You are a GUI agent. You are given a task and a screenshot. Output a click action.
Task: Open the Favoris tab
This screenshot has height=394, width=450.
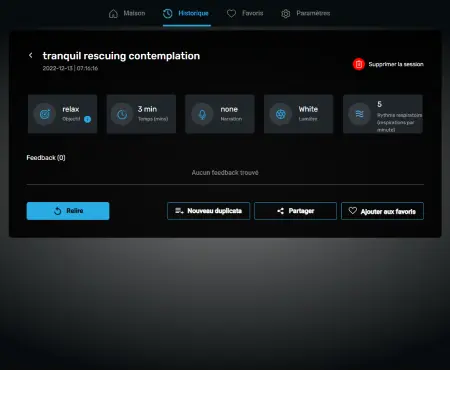(x=245, y=13)
